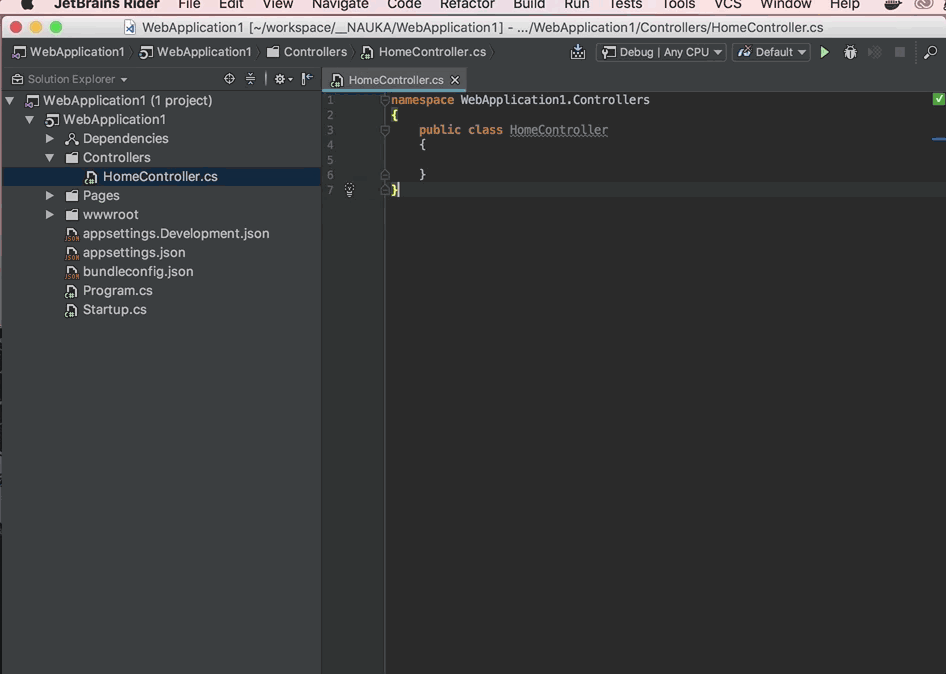Open the Help menu
This screenshot has height=674, width=946.
[845, 4]
